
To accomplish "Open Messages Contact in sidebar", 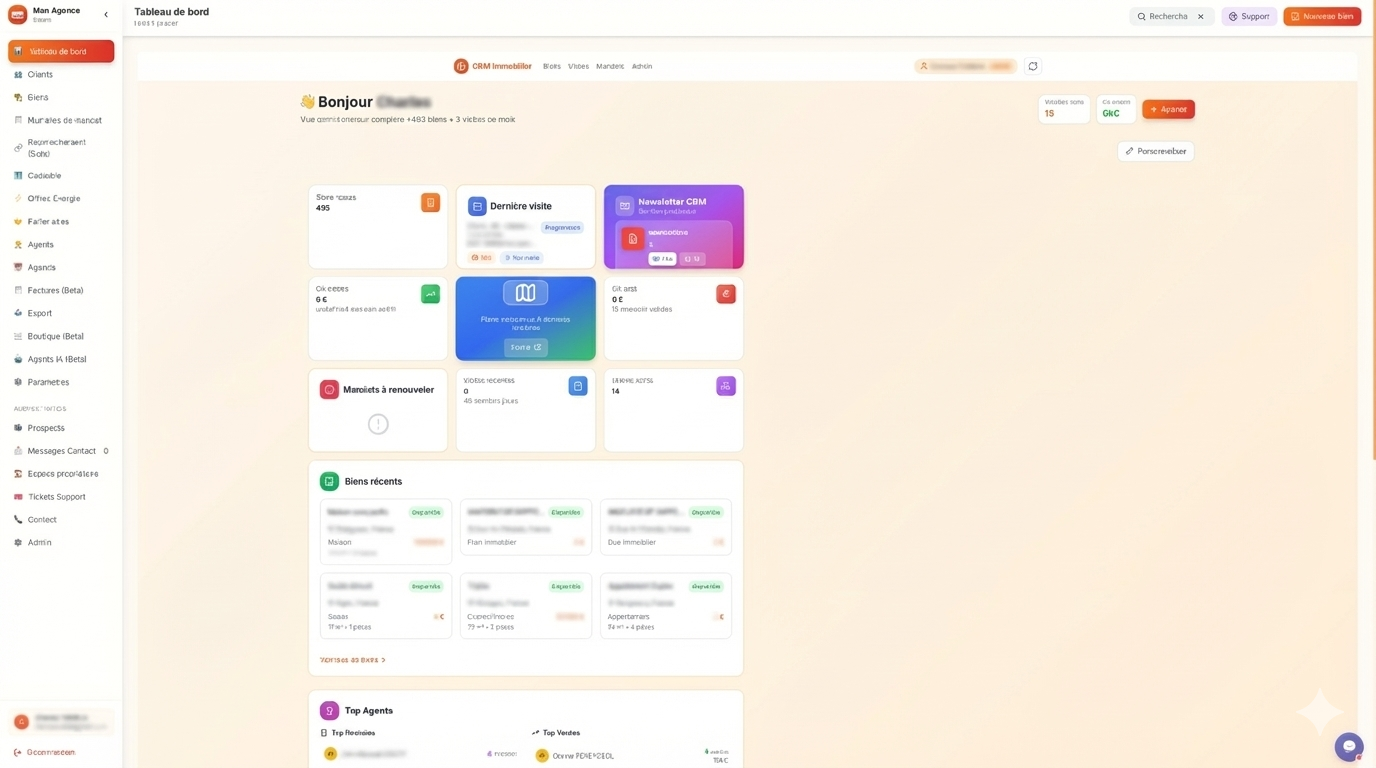I will [x=61, y=451].
